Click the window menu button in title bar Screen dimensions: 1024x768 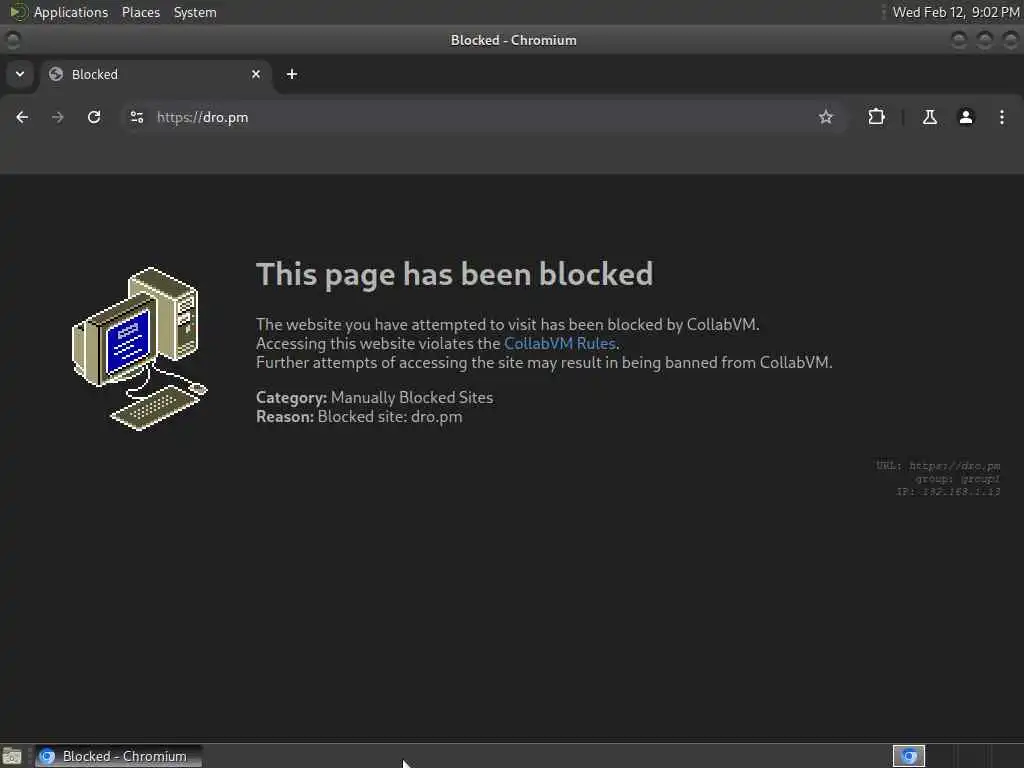(12, 40)
